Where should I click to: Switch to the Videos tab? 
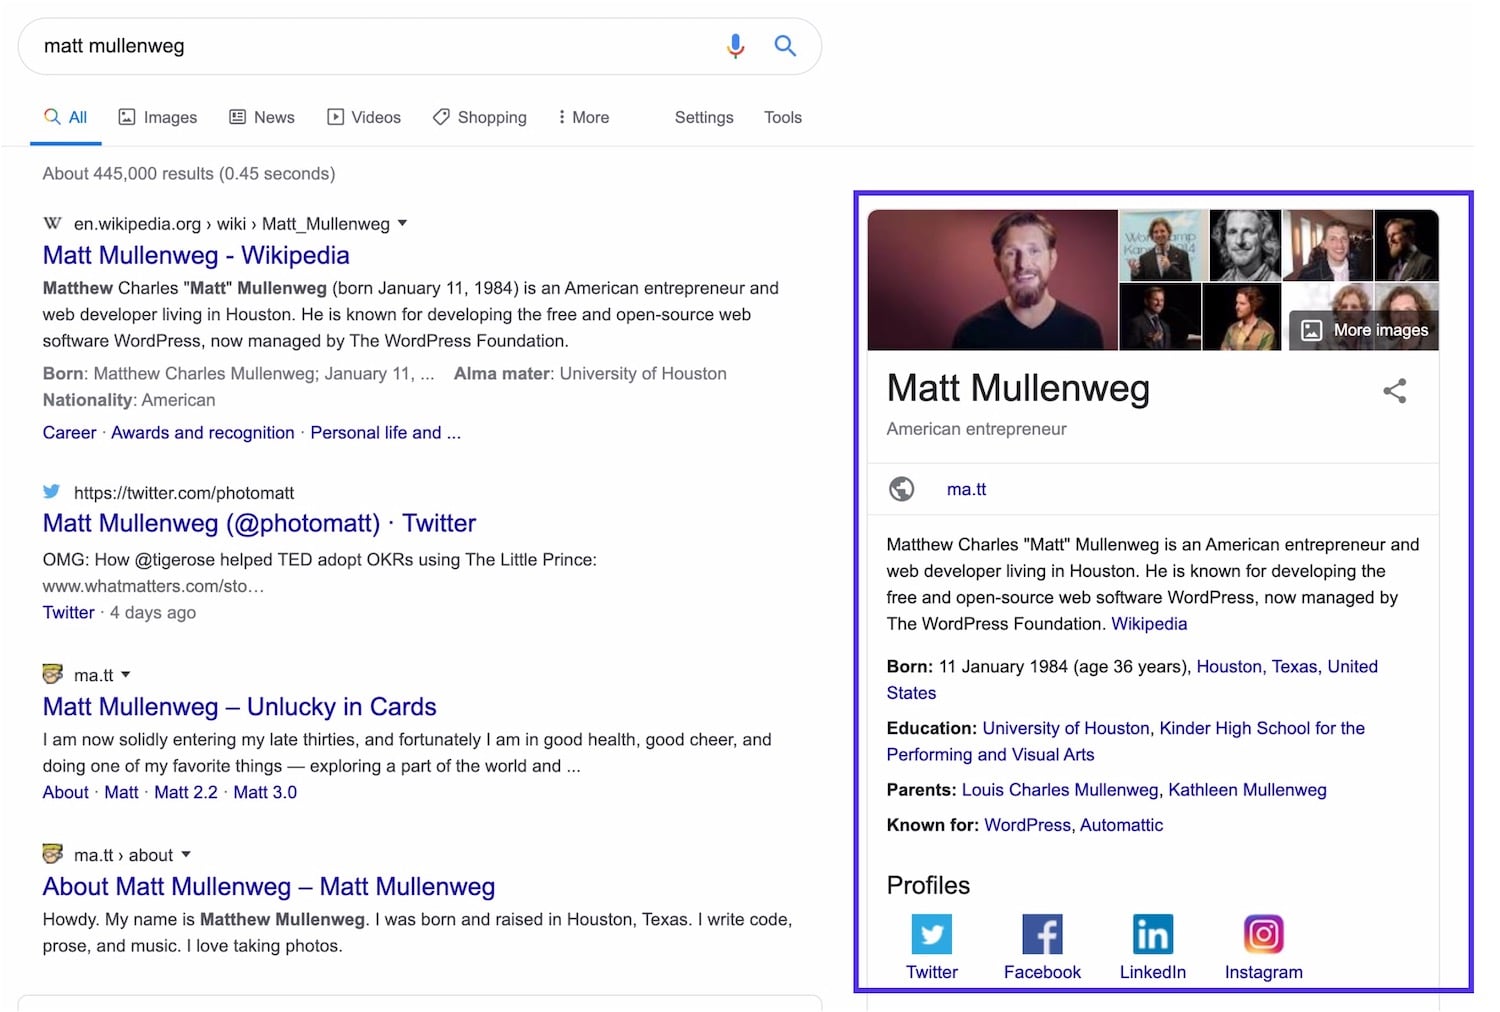coord(364,117)
